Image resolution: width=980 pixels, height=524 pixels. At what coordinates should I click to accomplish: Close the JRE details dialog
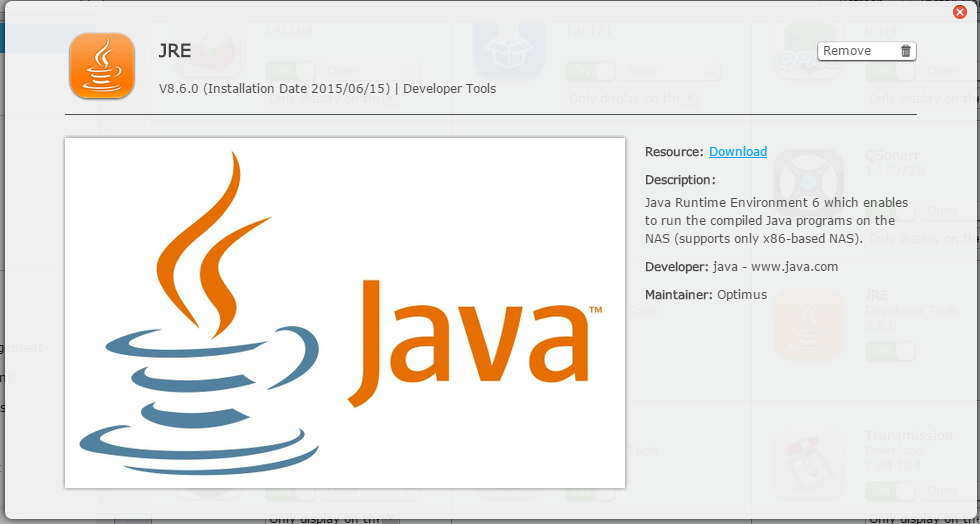click(x=959, y=12)
